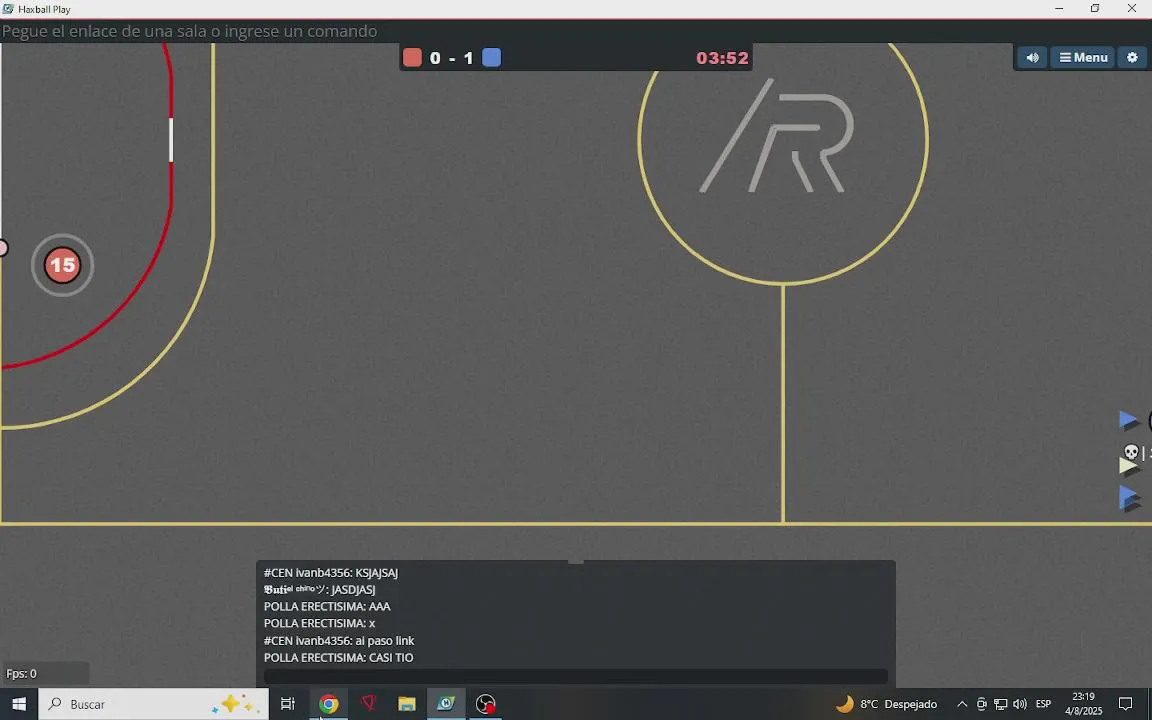Click the match timer 03:52
This screenshot has width=1152, height=720.
coord(722,58)
